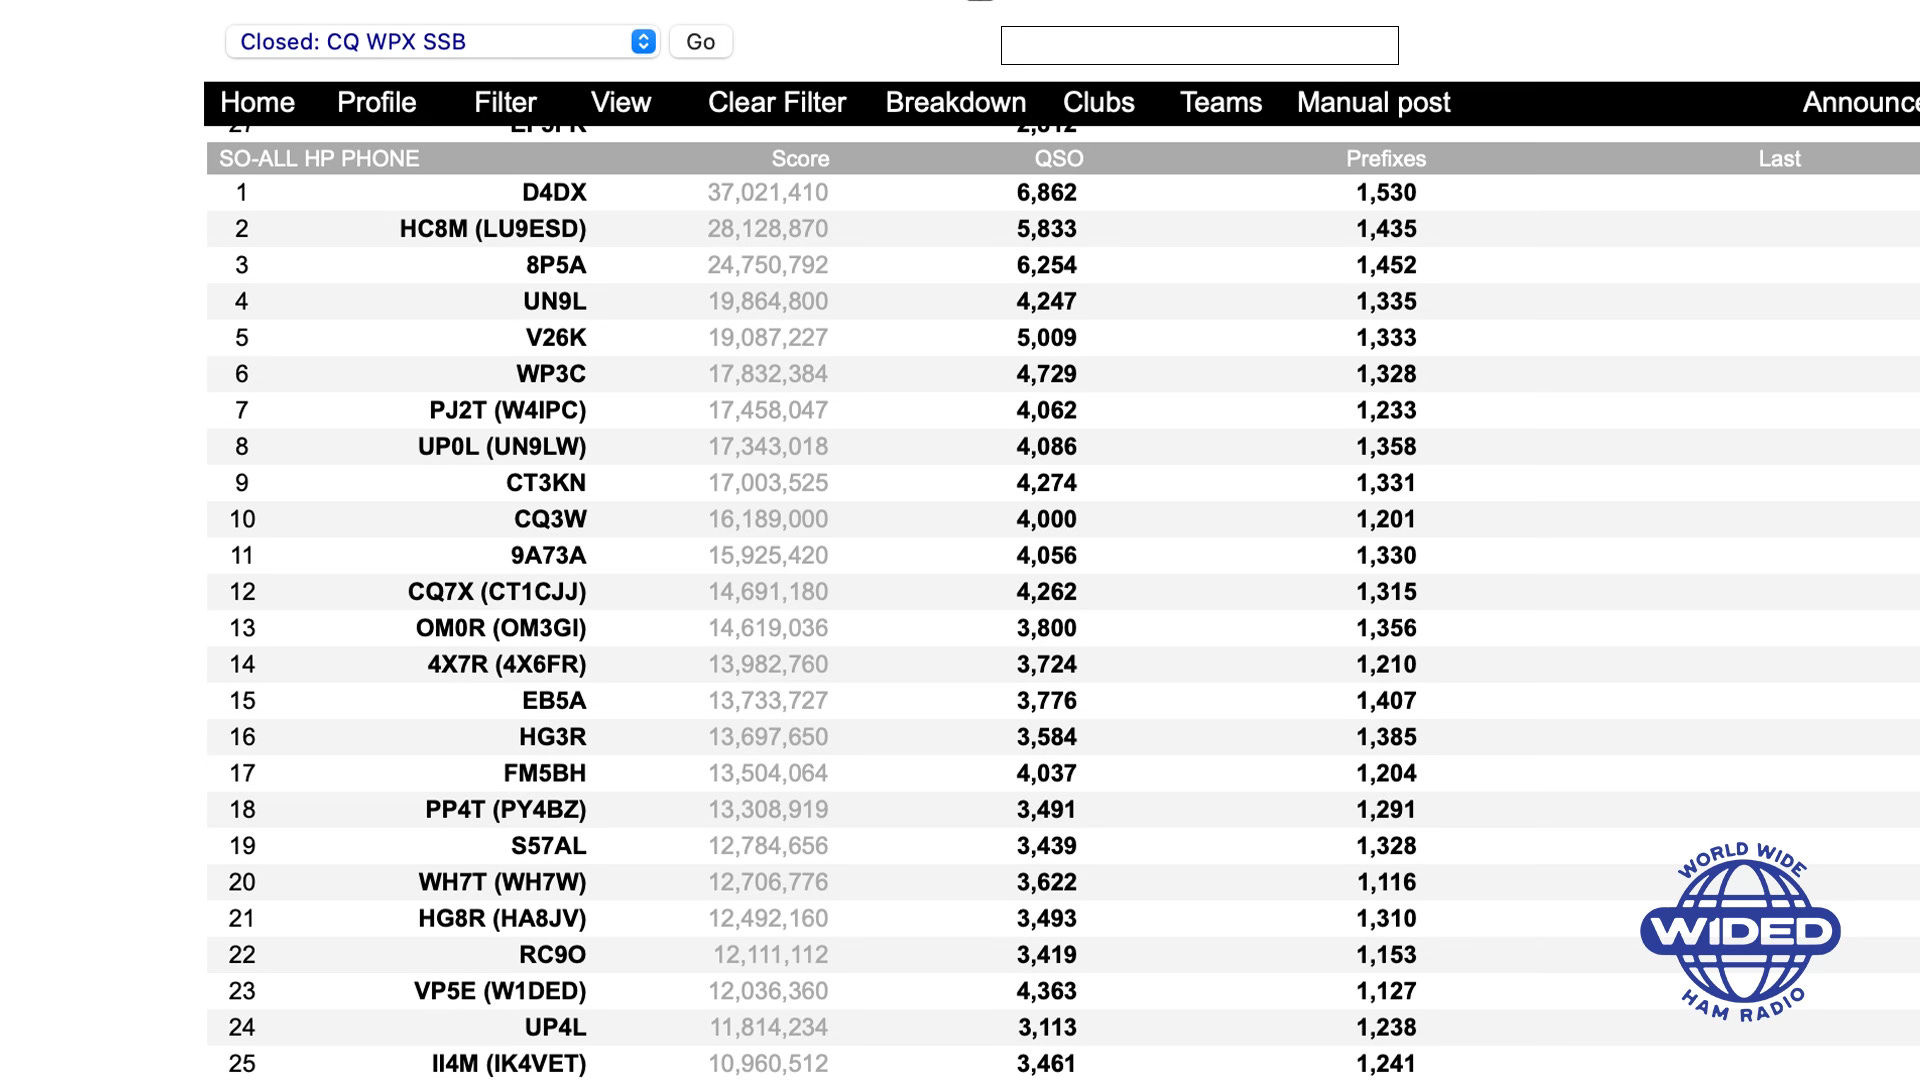Image resolution: width=1920 pixels, height=1080 pixels.
Task: Click the Score column header
Action: pyautogui.click(x=800, y=158)
